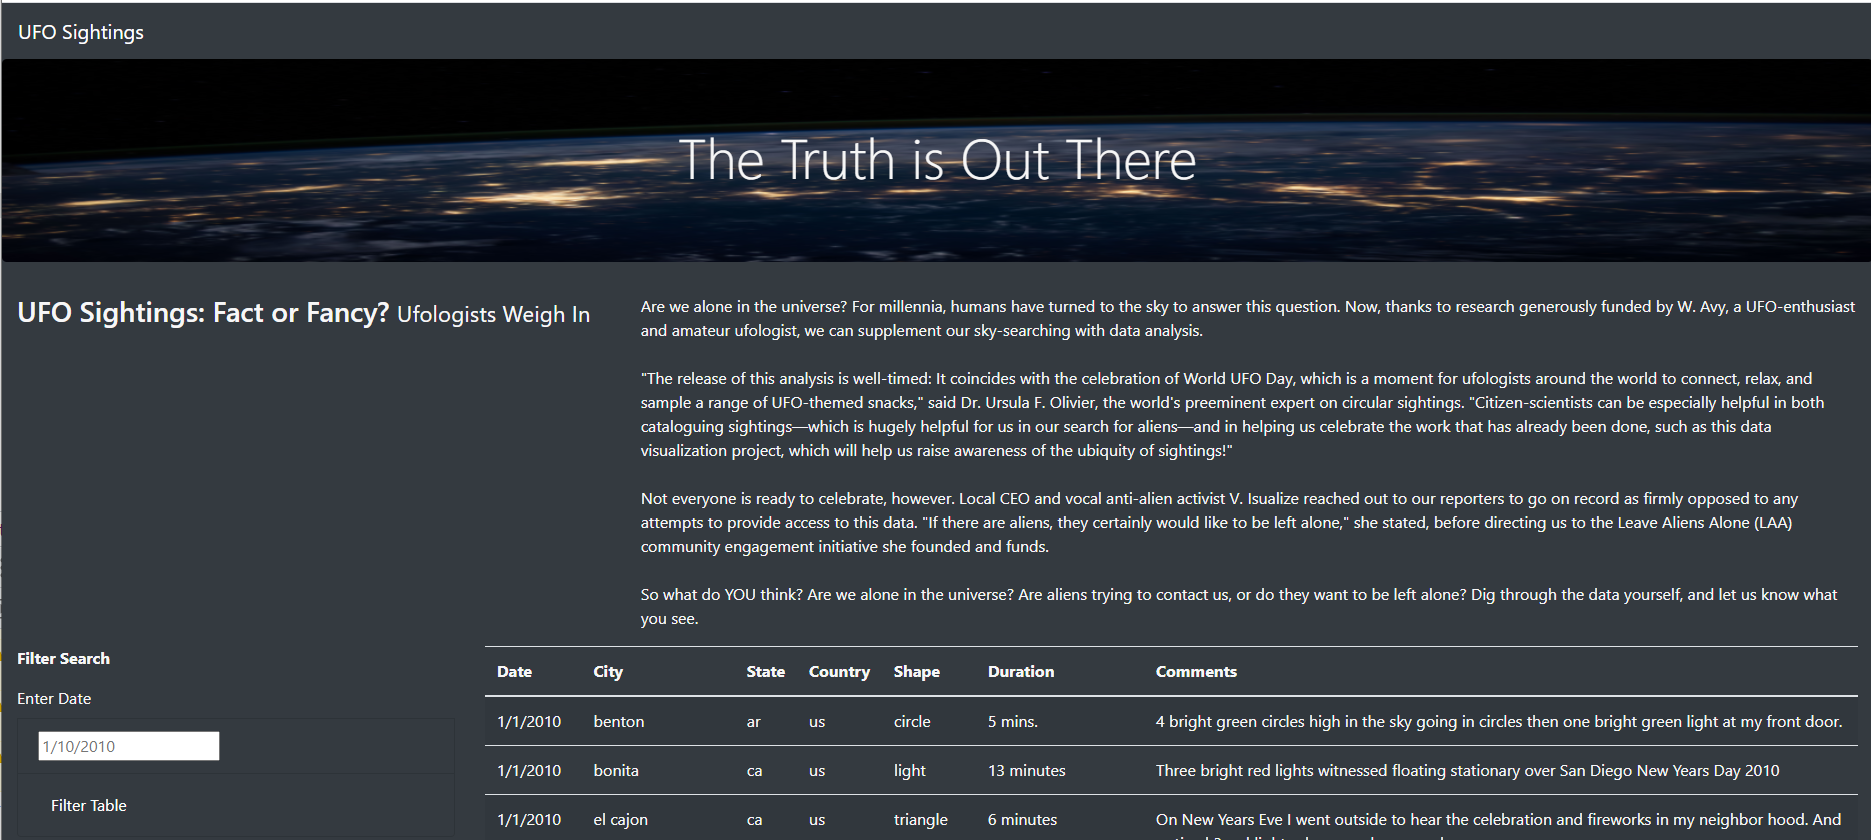Click the country cell in the el cajon row
The image size is (1871, 840).
coord(817,819)
